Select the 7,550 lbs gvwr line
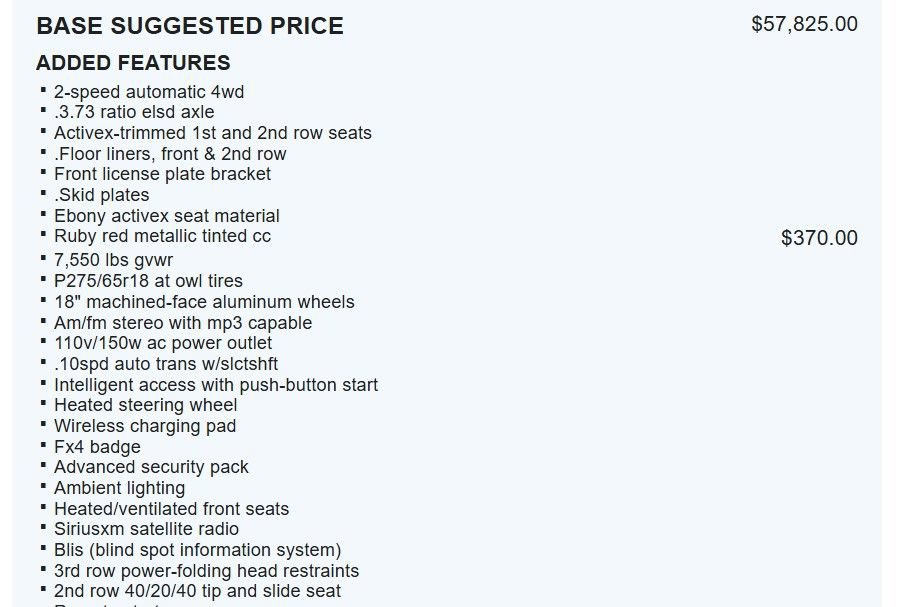Image resolution: width=901 pixels, height=607 pixels. (x=114, y=260)
